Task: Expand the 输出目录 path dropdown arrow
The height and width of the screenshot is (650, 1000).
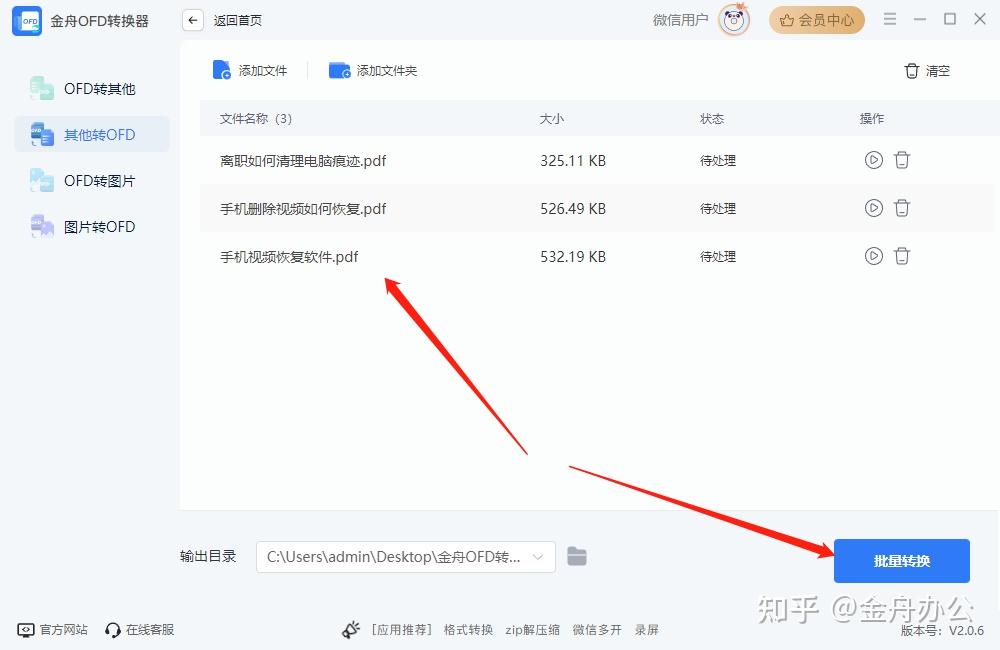Action: click(538, 557)
